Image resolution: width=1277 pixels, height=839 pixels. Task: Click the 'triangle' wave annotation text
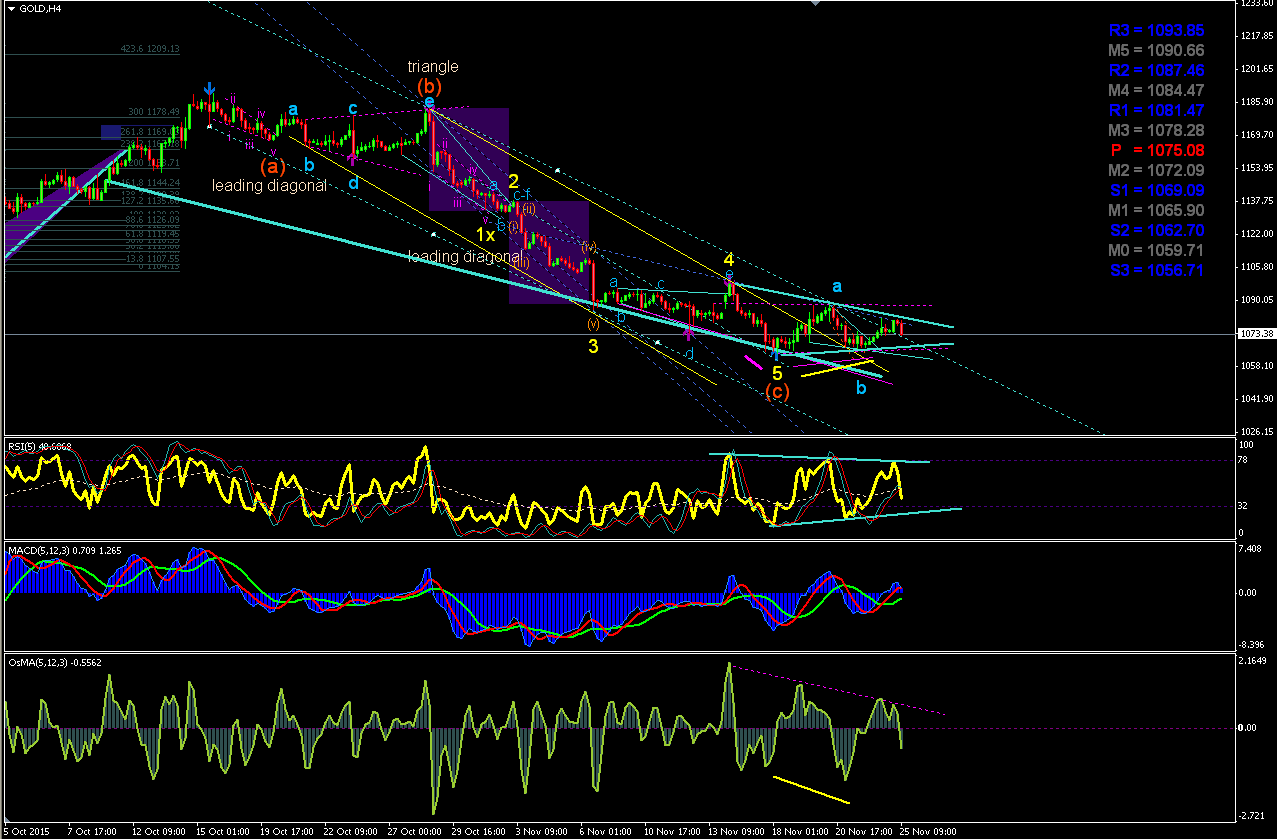(x=433, y=67)
